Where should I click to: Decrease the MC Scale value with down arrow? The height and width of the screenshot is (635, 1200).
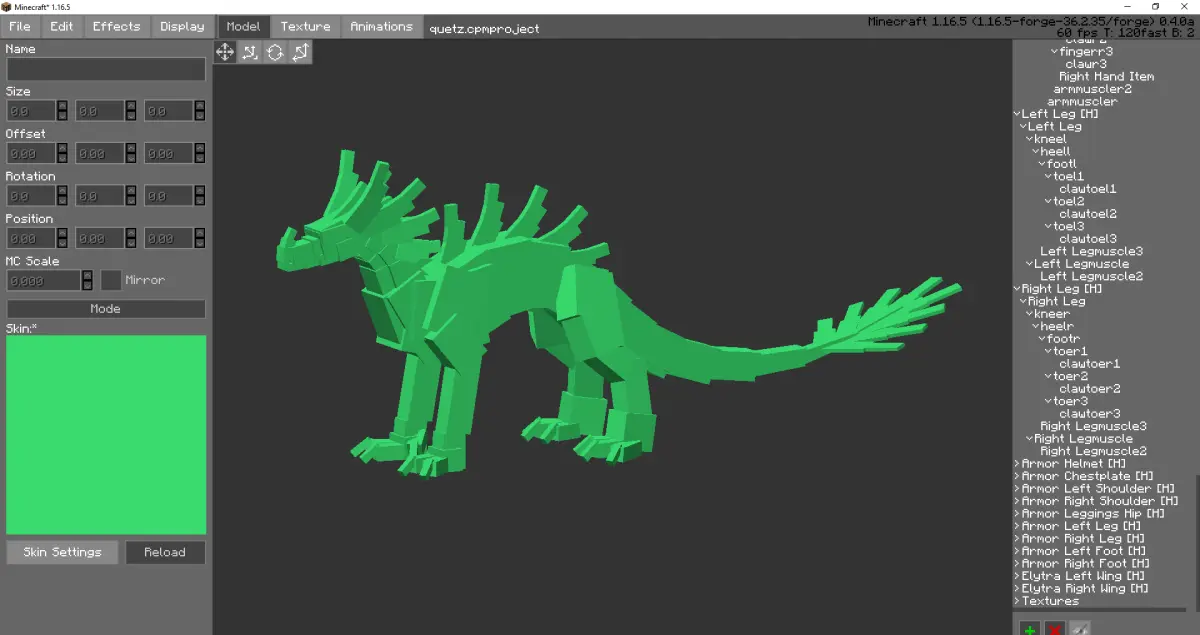click(x=86, y=287)
